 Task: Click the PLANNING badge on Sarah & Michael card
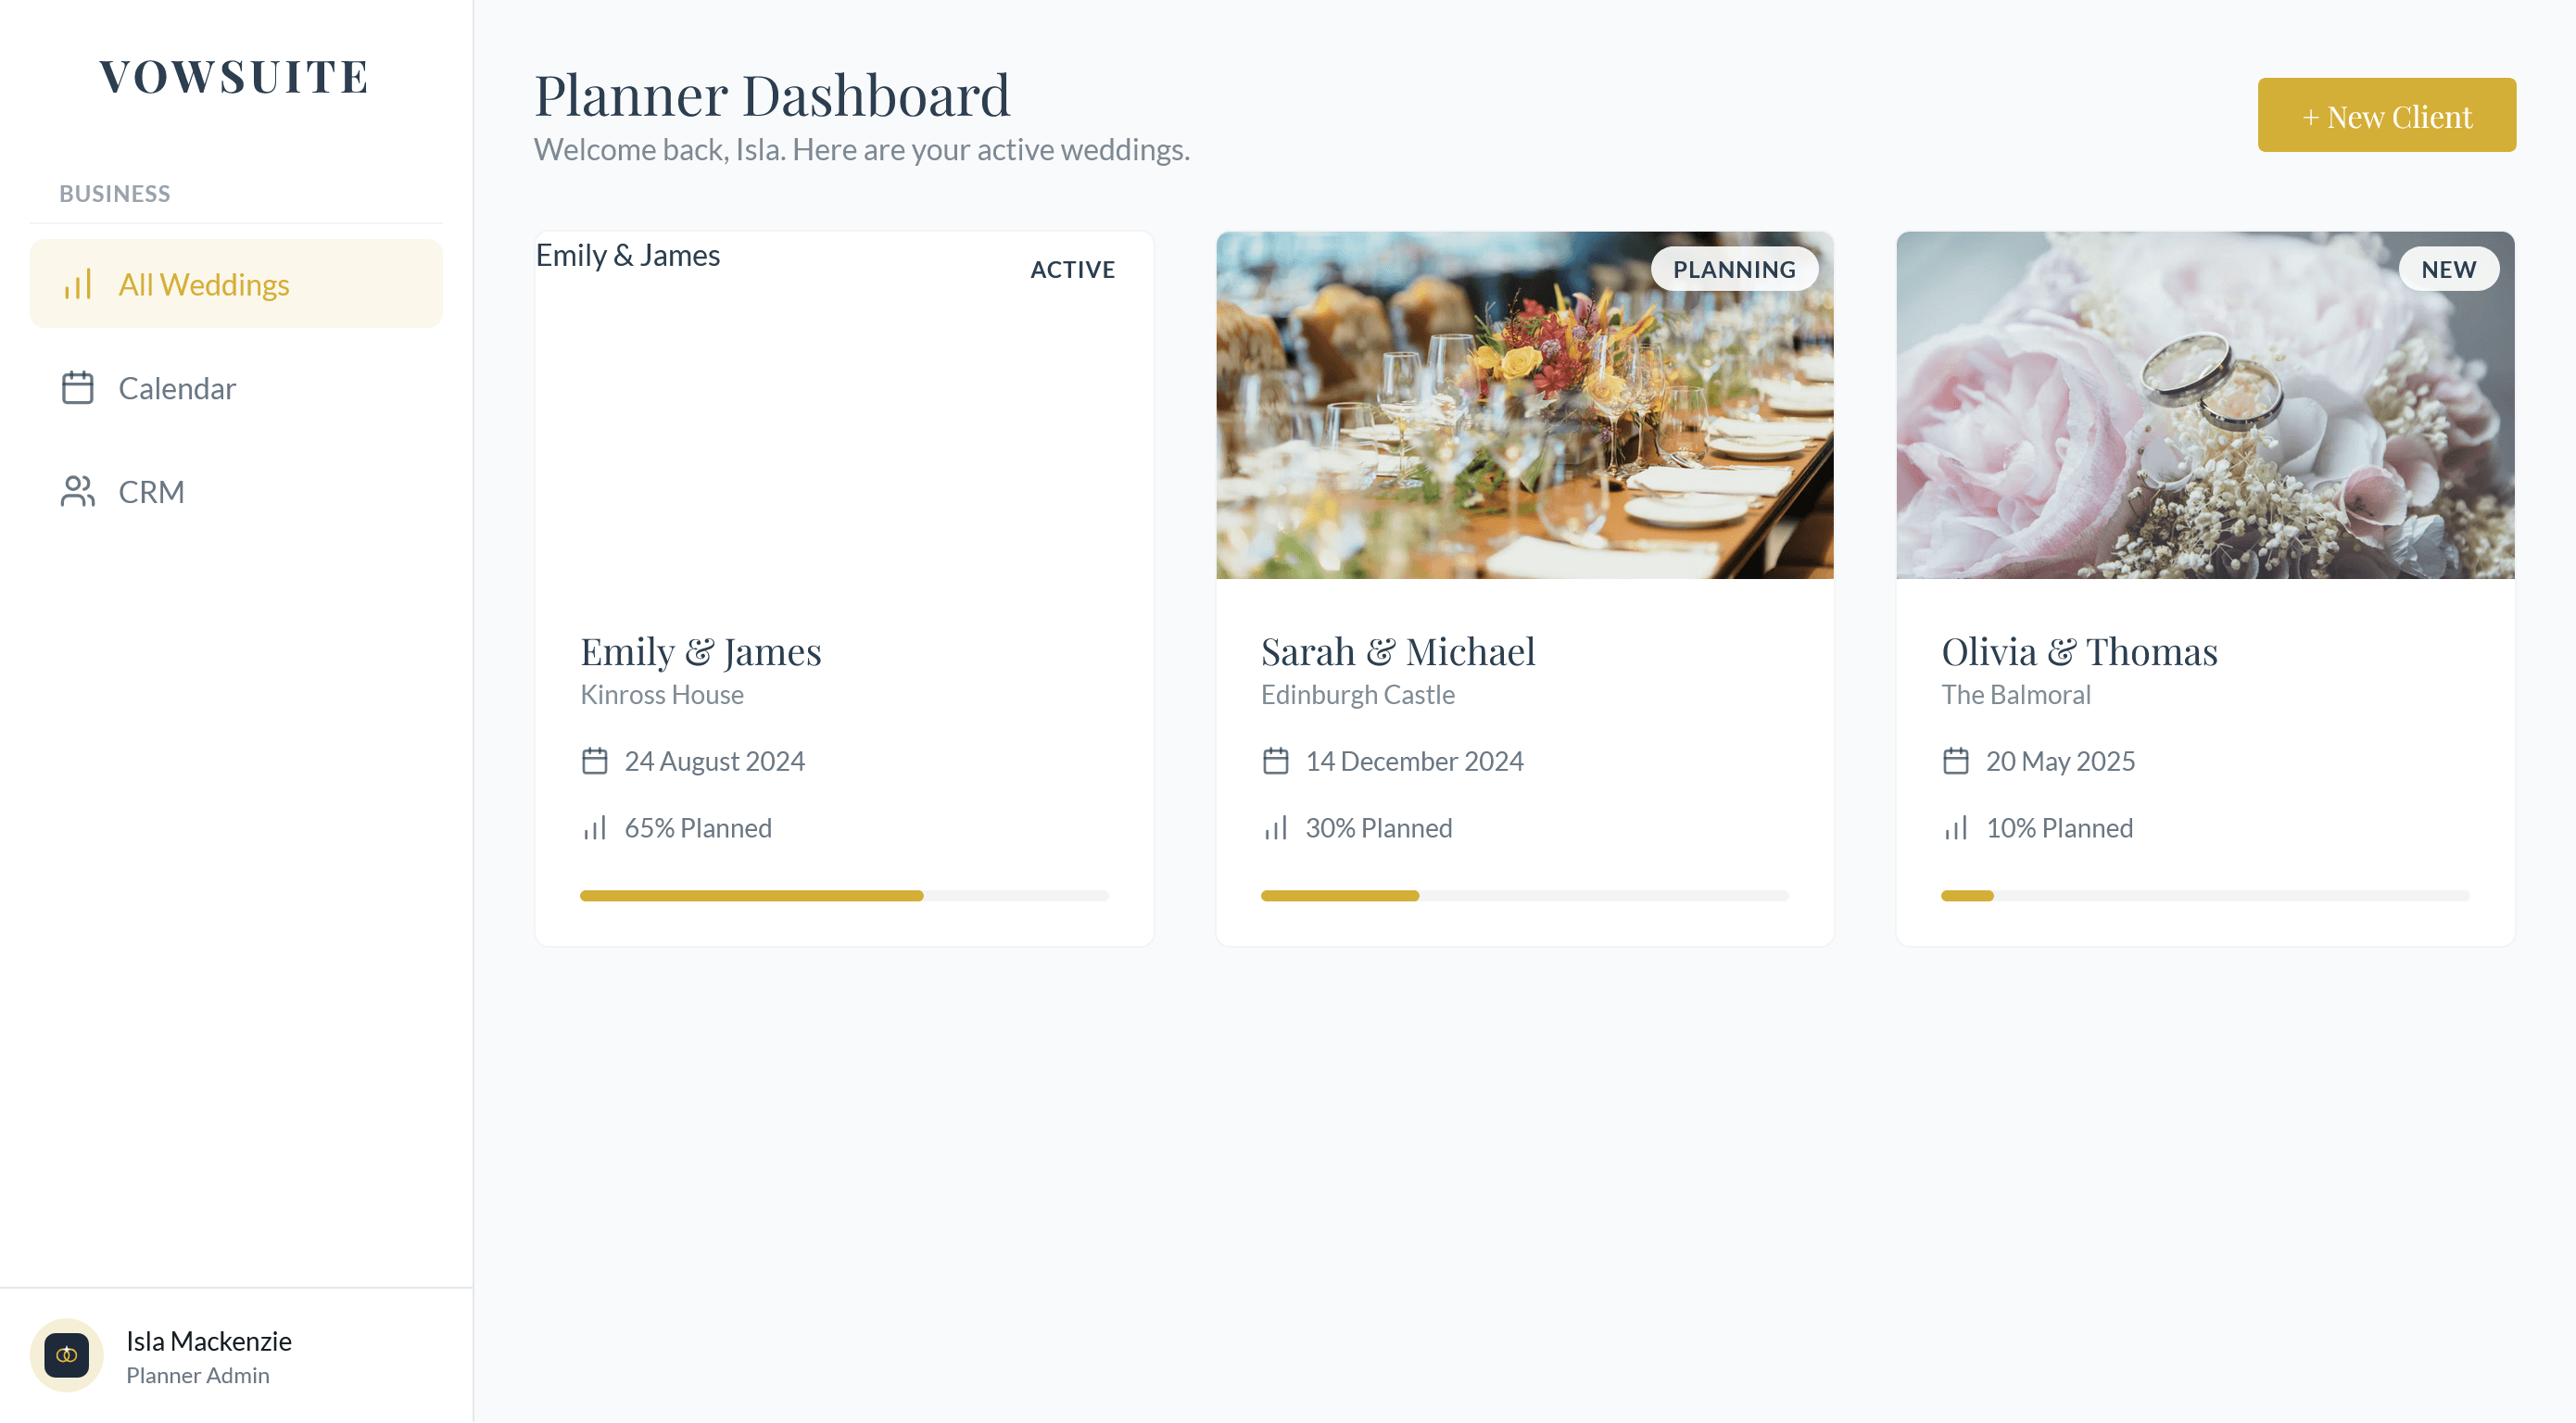(x=1734, y=268)
